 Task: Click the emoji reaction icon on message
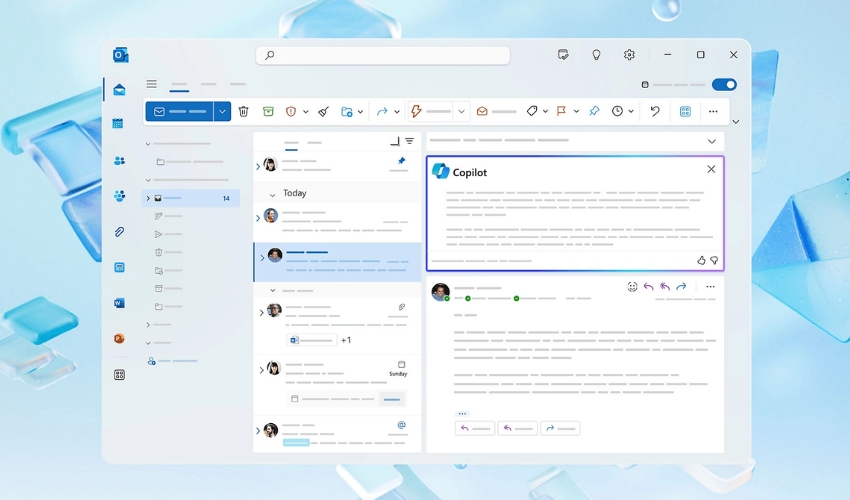[x=632, y=287]
